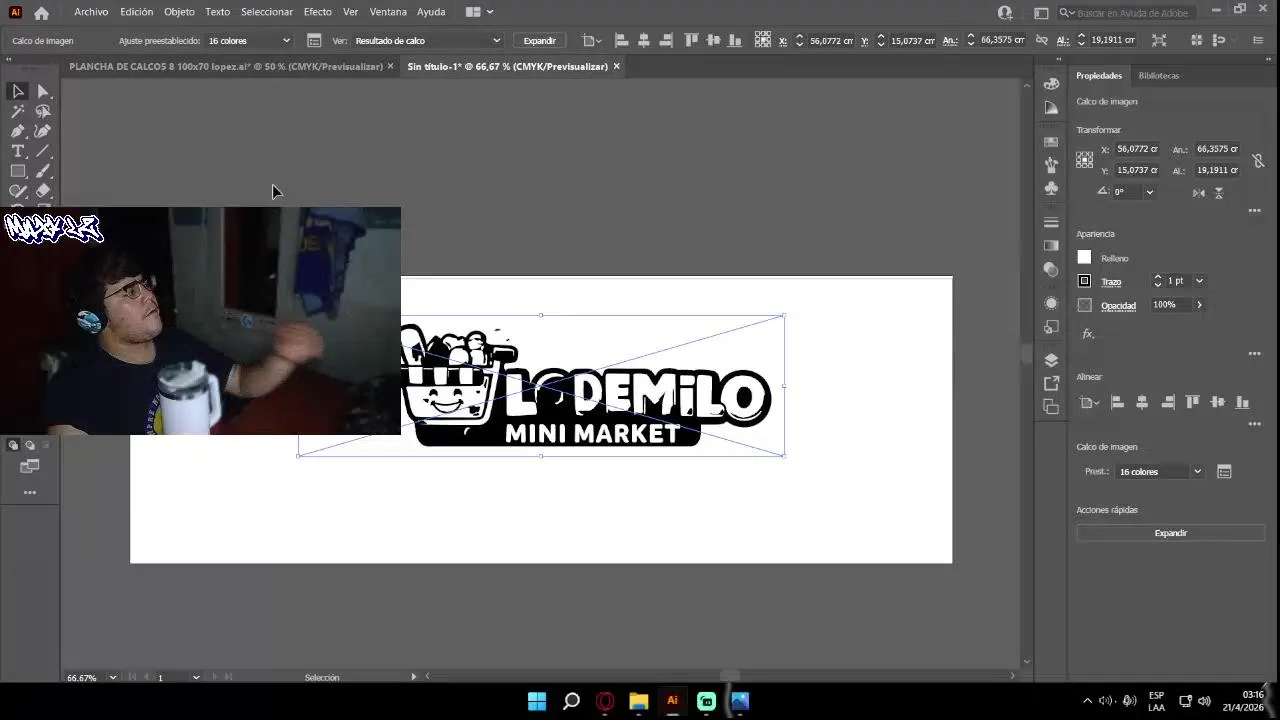Set reference point grid in control bar

tap(763, 40)
